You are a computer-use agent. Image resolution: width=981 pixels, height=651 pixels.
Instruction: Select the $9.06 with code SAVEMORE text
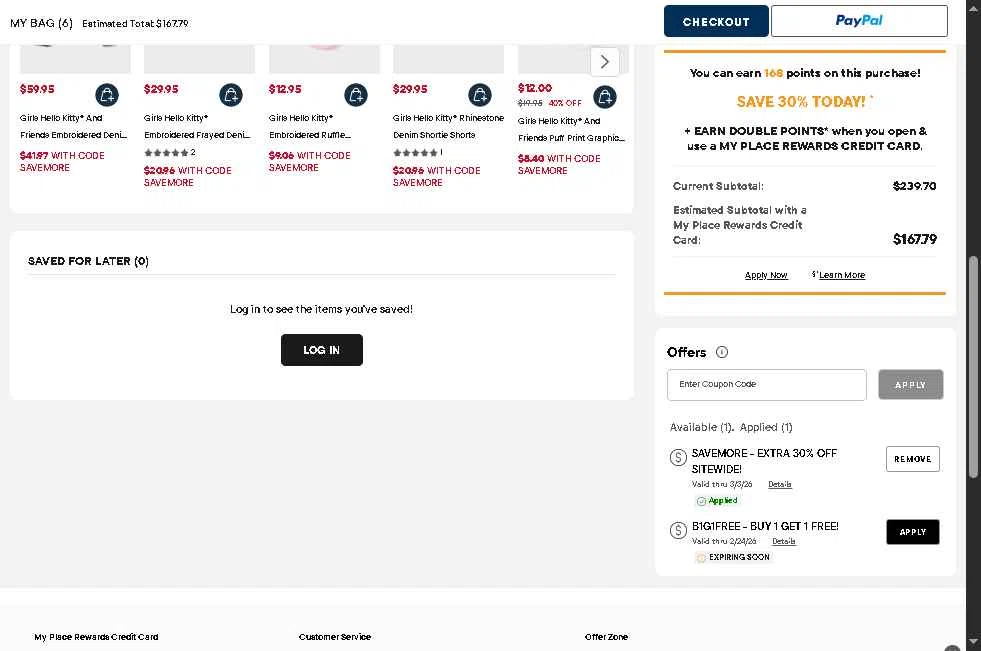[x=310, y=161]
